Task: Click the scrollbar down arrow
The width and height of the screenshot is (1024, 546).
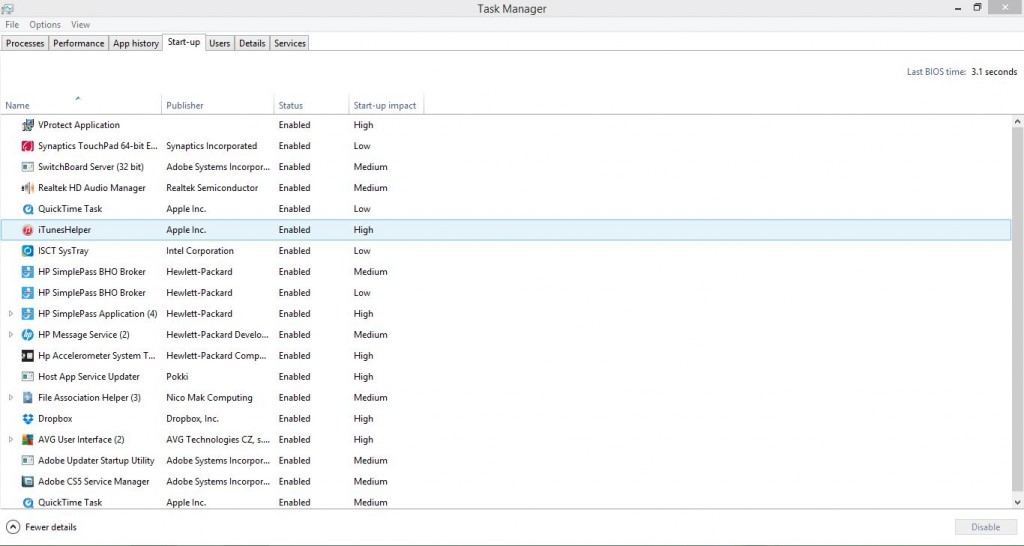Action: tap(1017, 502)
